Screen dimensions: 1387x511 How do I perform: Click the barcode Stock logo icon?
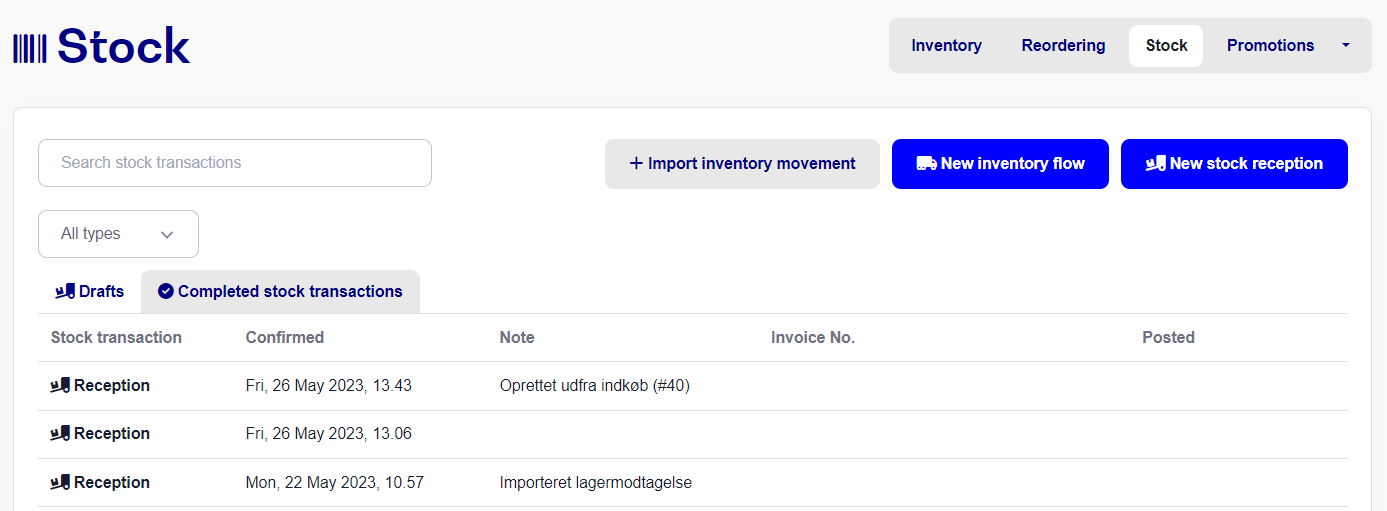(x=29, y=48)
